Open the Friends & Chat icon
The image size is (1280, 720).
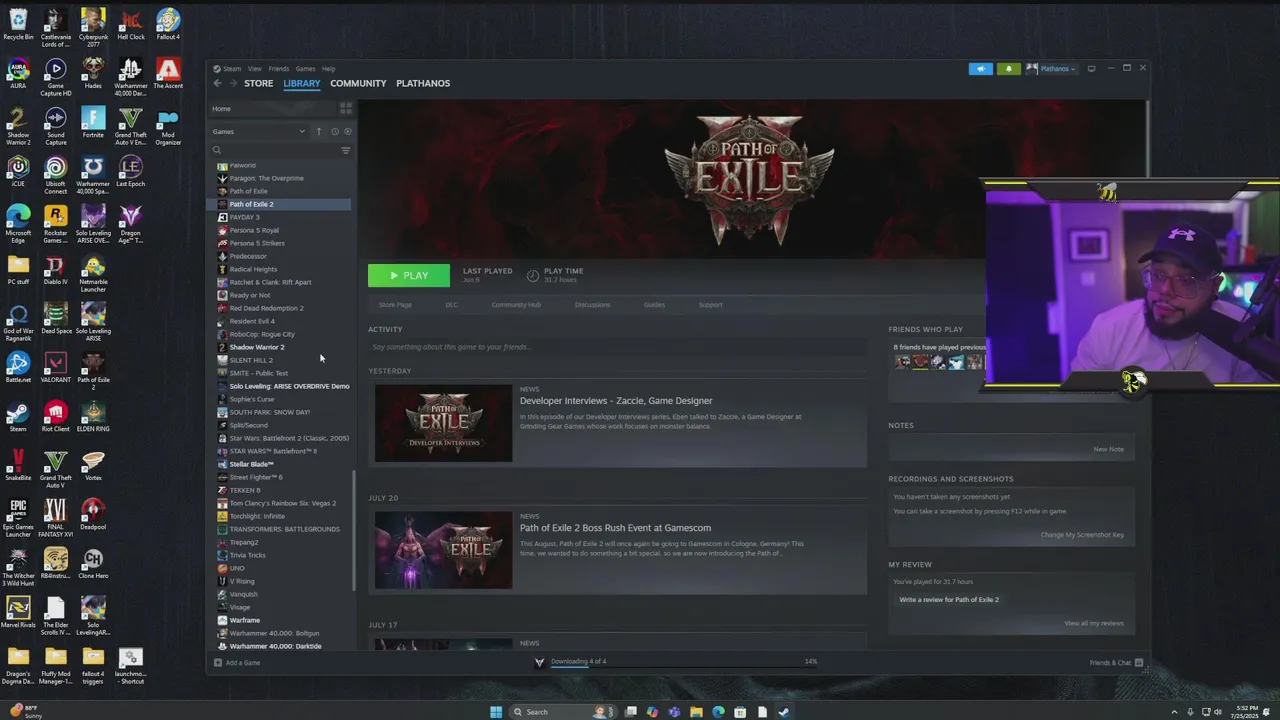(x=1139, y=662)
